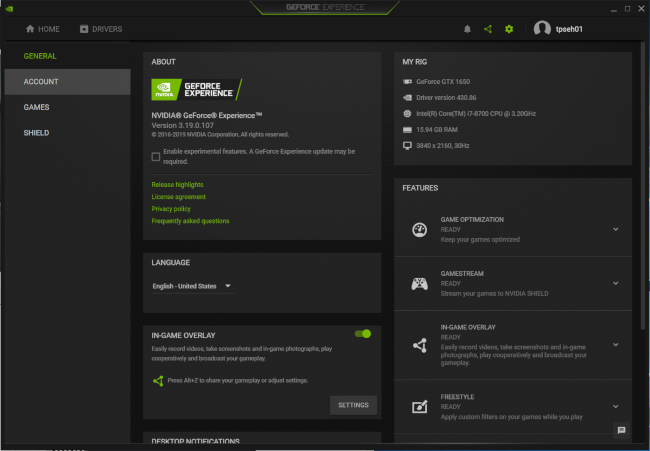The width and height of the screenshot is (650, 451).
Task: Open the Games settings section
Action: (68, 107)
